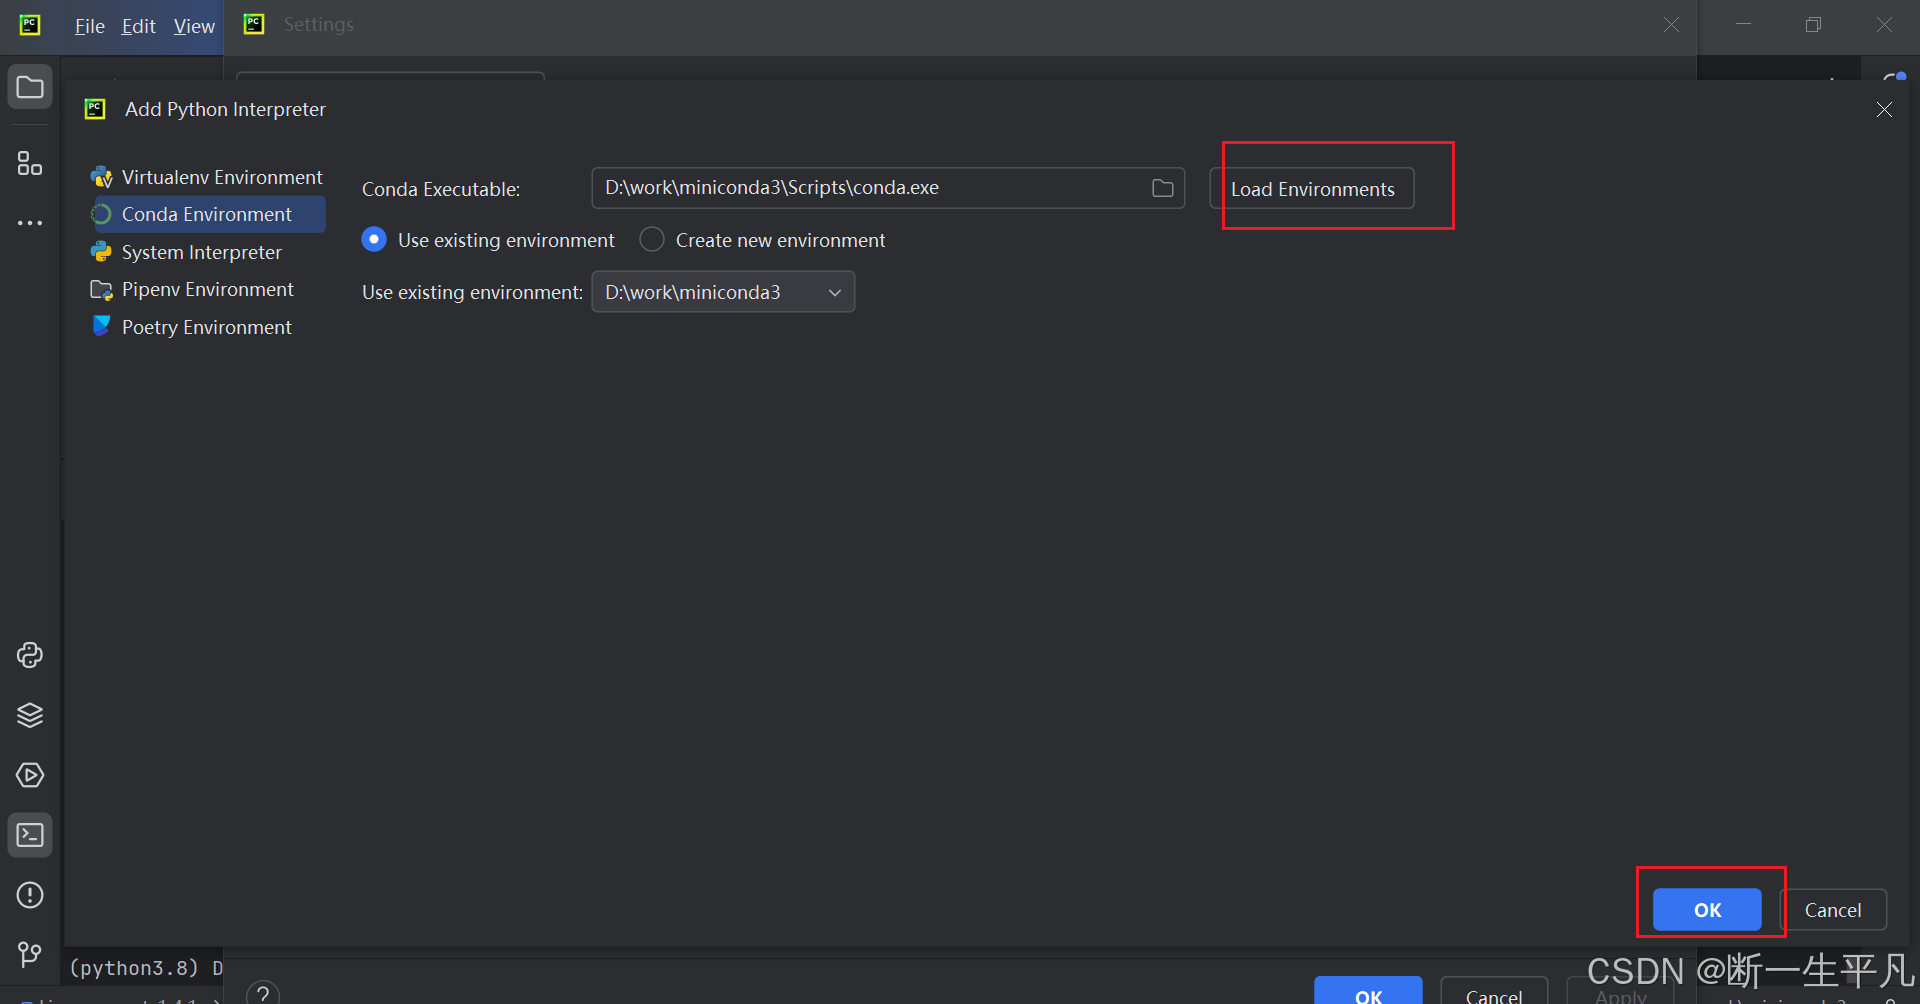Click the help question mark icon in Settings

[263, 993]
